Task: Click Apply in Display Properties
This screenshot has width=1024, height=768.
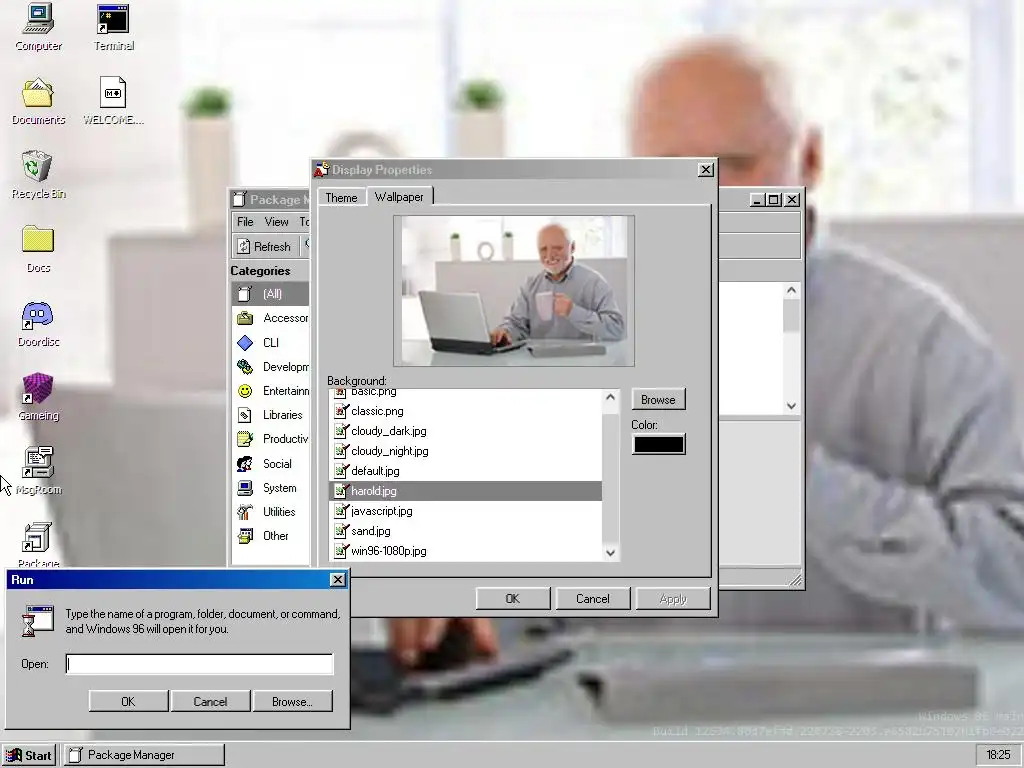Action: pyautogui.click(x=673, y=599)
